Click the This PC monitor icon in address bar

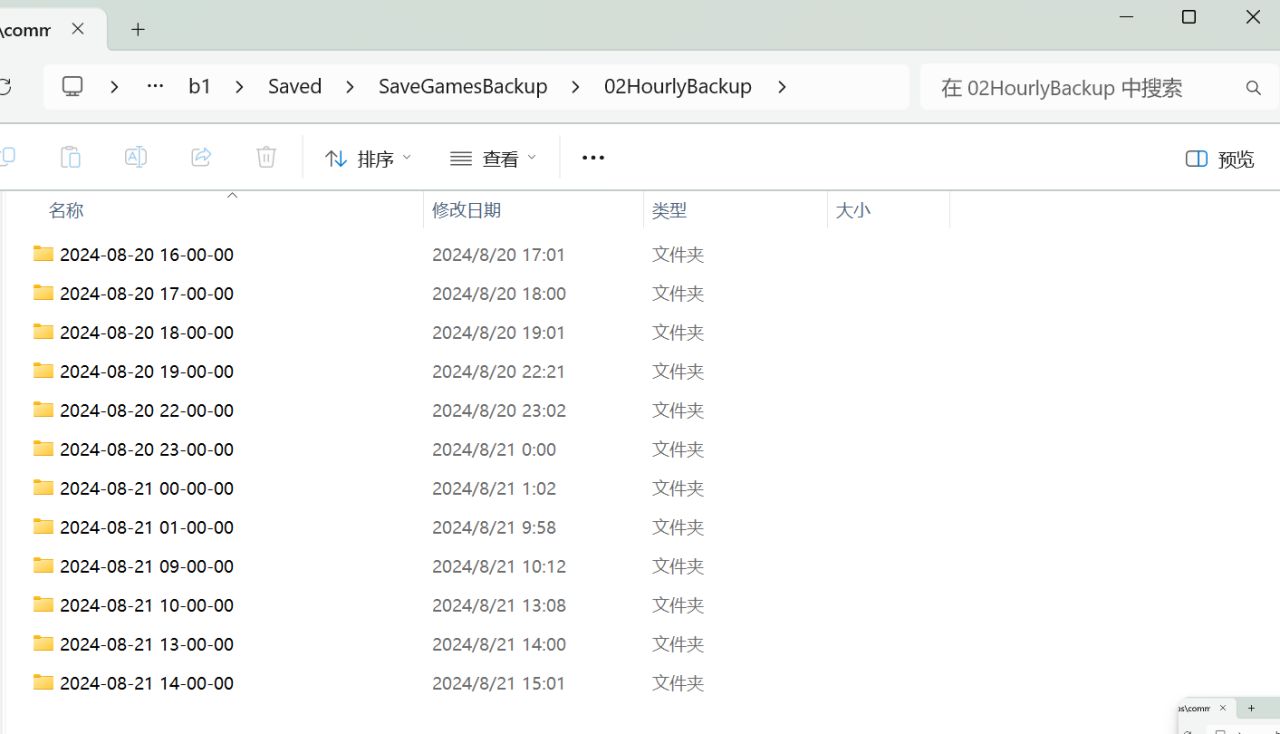point(73,87)
